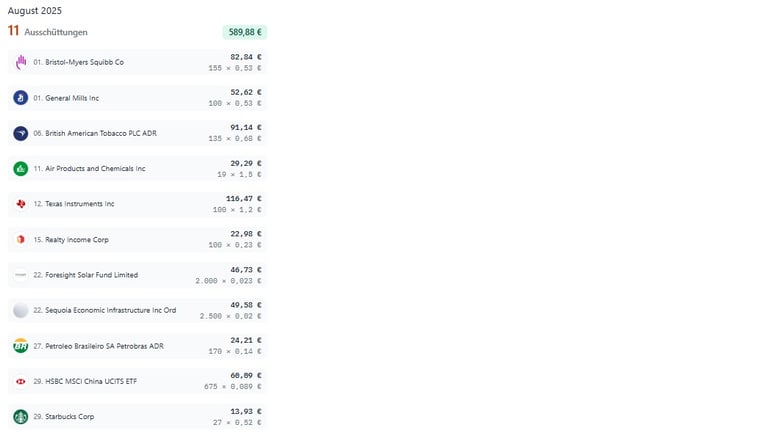Click the Bristol-Myers Squibb logo icon
Screen dimensions: 768x444
pyautogui.click(x=20, y=62)
